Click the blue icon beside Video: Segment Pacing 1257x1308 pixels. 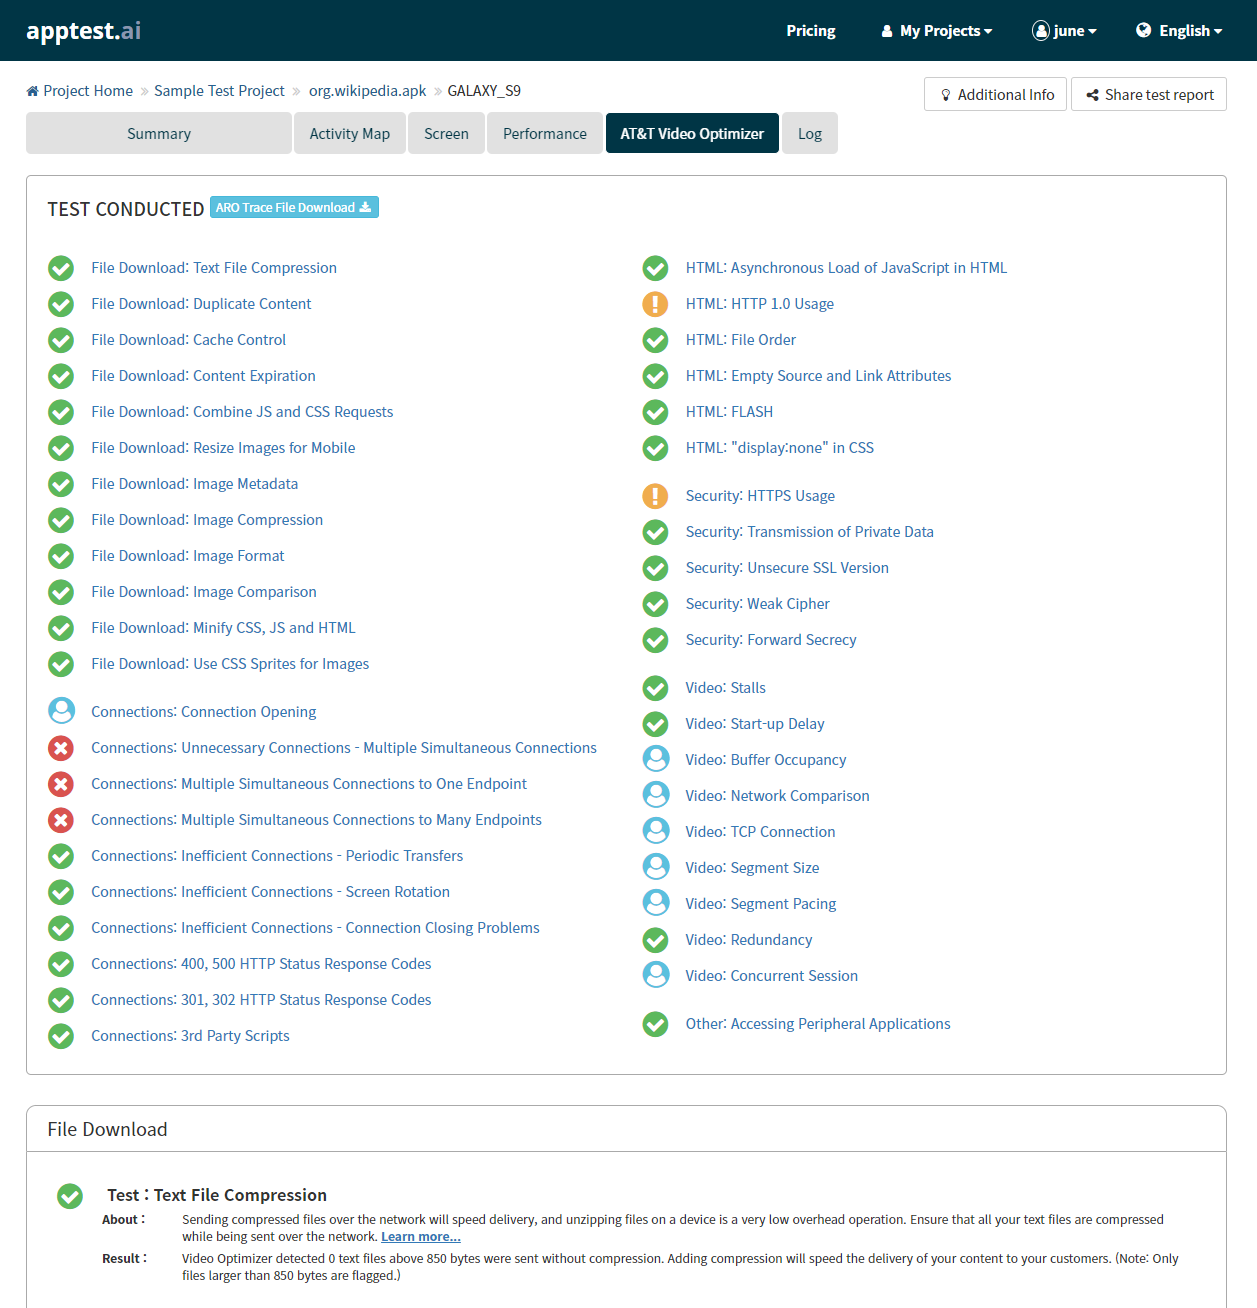pos(656,903)
